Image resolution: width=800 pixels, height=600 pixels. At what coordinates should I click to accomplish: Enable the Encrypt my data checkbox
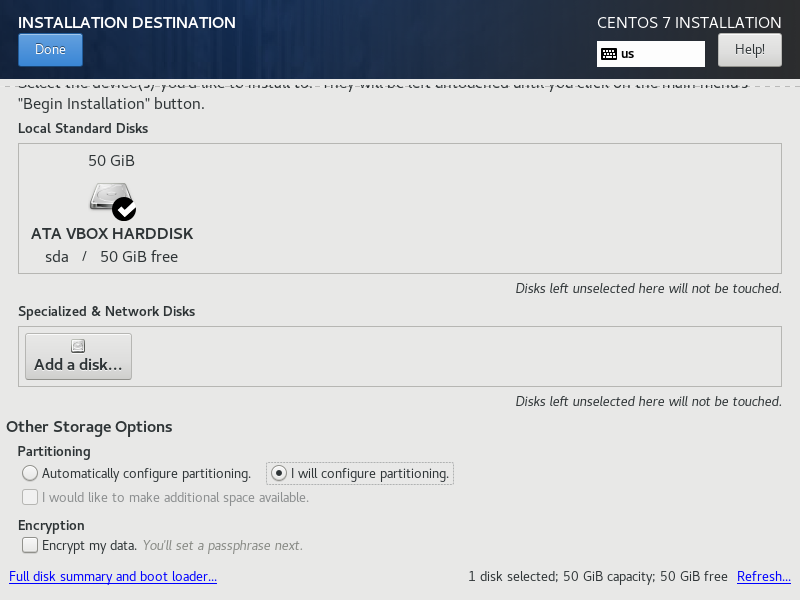tap(30, 546)
